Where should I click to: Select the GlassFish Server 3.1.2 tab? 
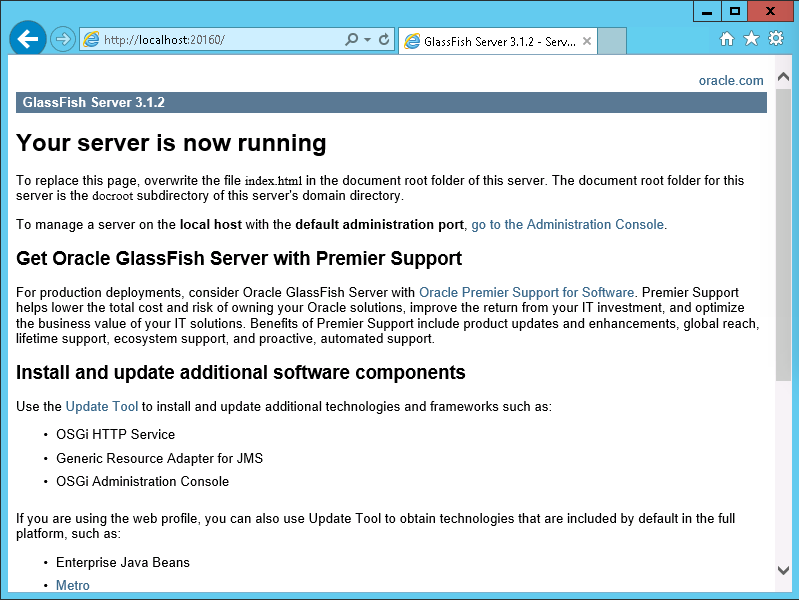tap(490, 42)
